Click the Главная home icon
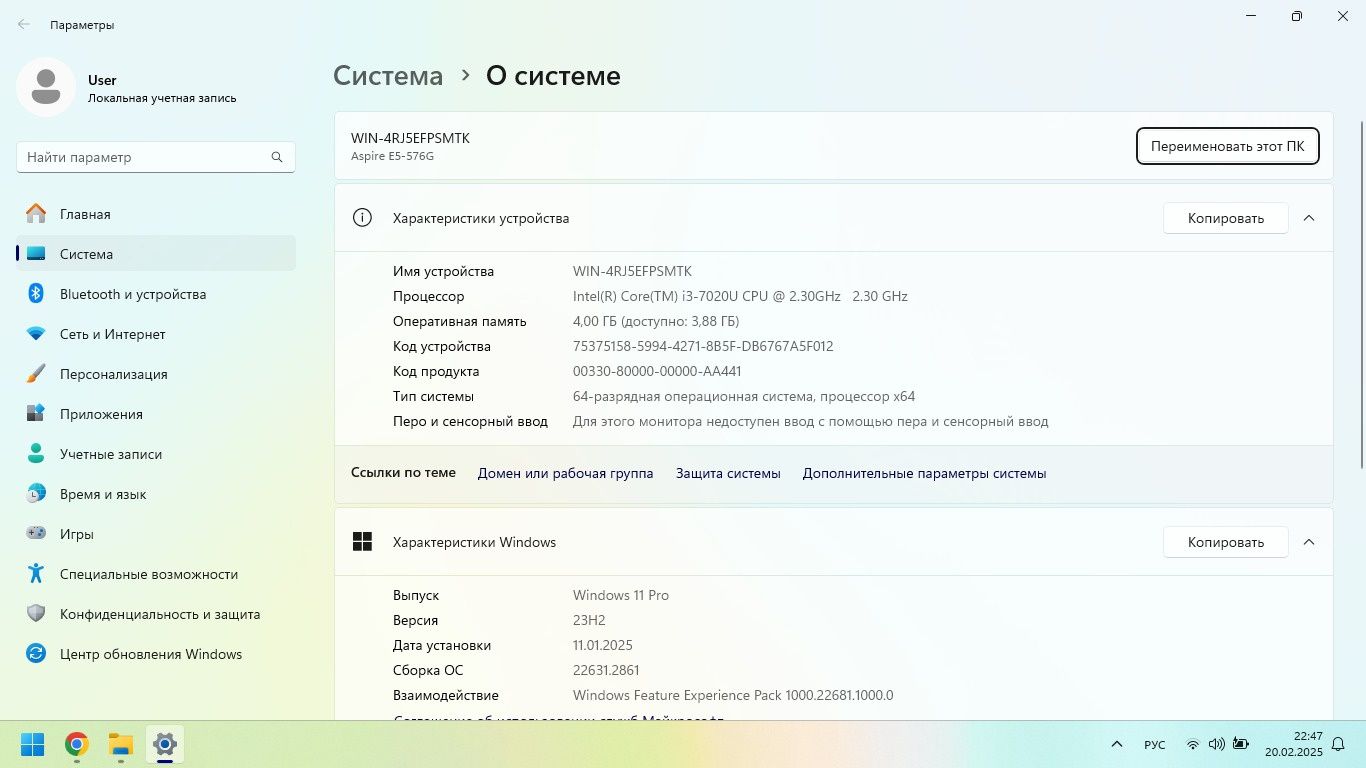The height and width of the screenshot is (768, 1366). [36, 213]
